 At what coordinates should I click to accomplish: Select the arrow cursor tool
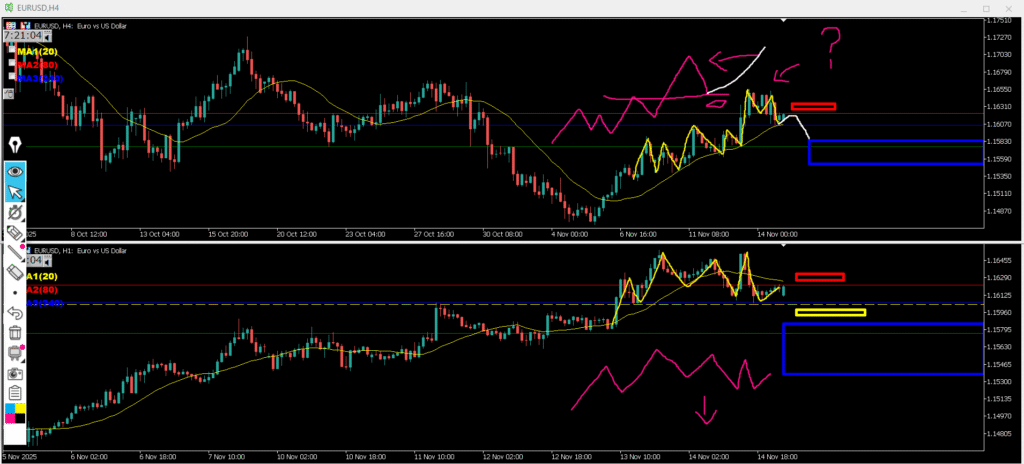tap(15, 192)
